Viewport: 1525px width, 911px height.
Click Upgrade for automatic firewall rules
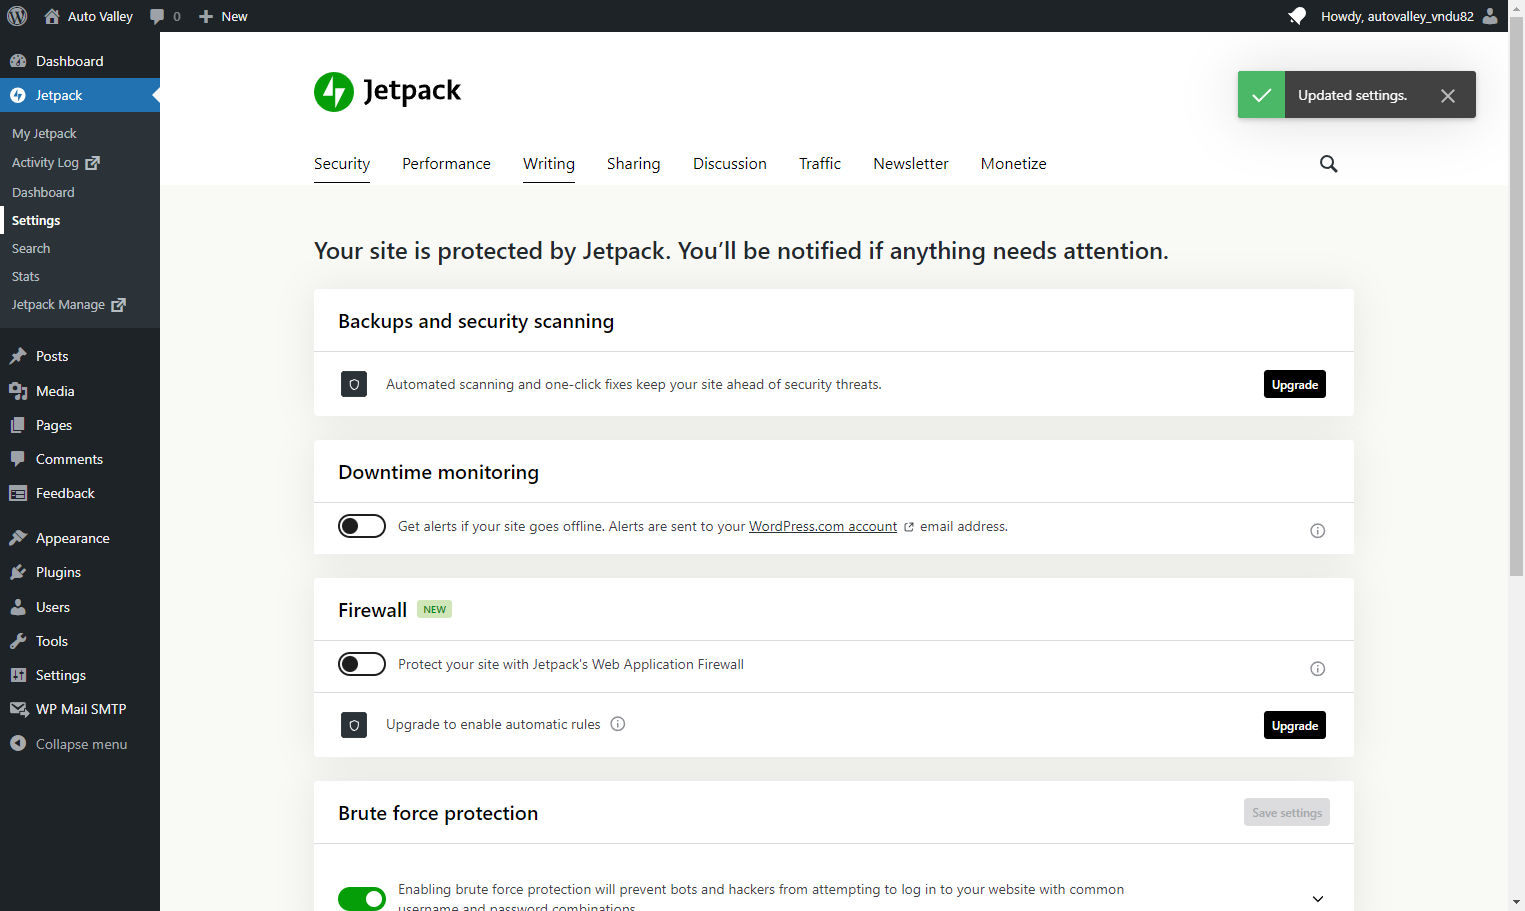click(1295, 726)
